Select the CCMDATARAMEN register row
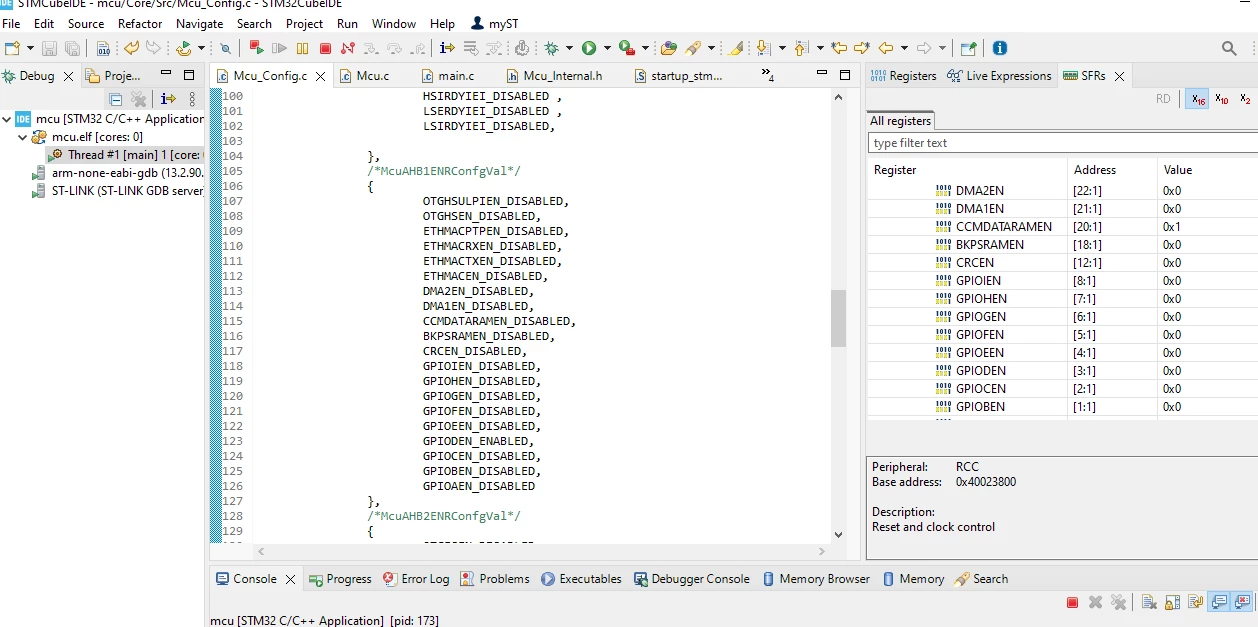This screenshot has width=1258, height=627. [x=1062, y=227]
